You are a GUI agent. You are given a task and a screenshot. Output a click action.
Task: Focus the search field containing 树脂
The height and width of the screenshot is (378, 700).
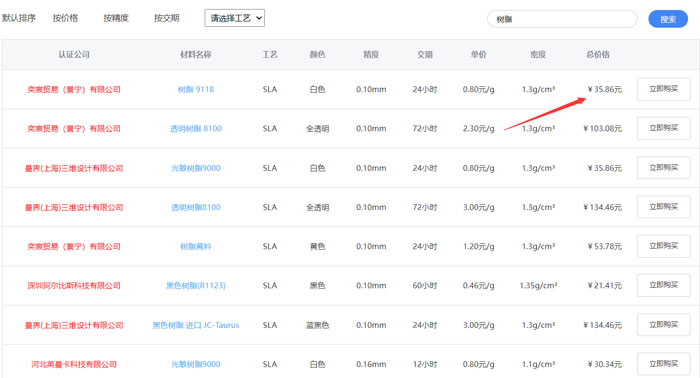click(x=562, y=19)
